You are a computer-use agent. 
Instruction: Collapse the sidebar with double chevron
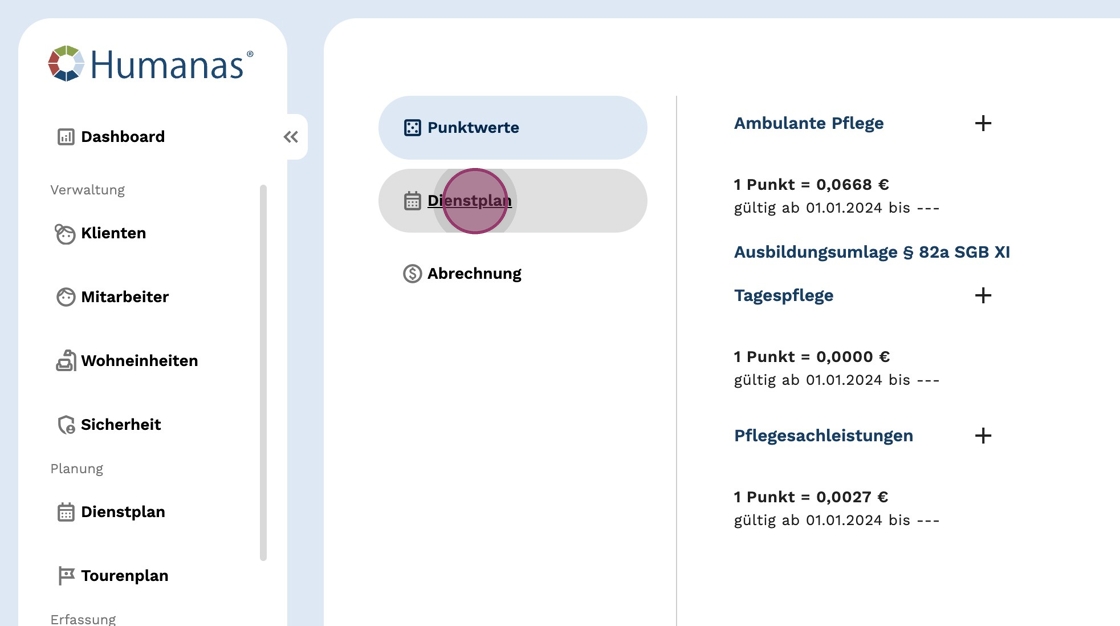pyautogui.click(x=291, y=137)
